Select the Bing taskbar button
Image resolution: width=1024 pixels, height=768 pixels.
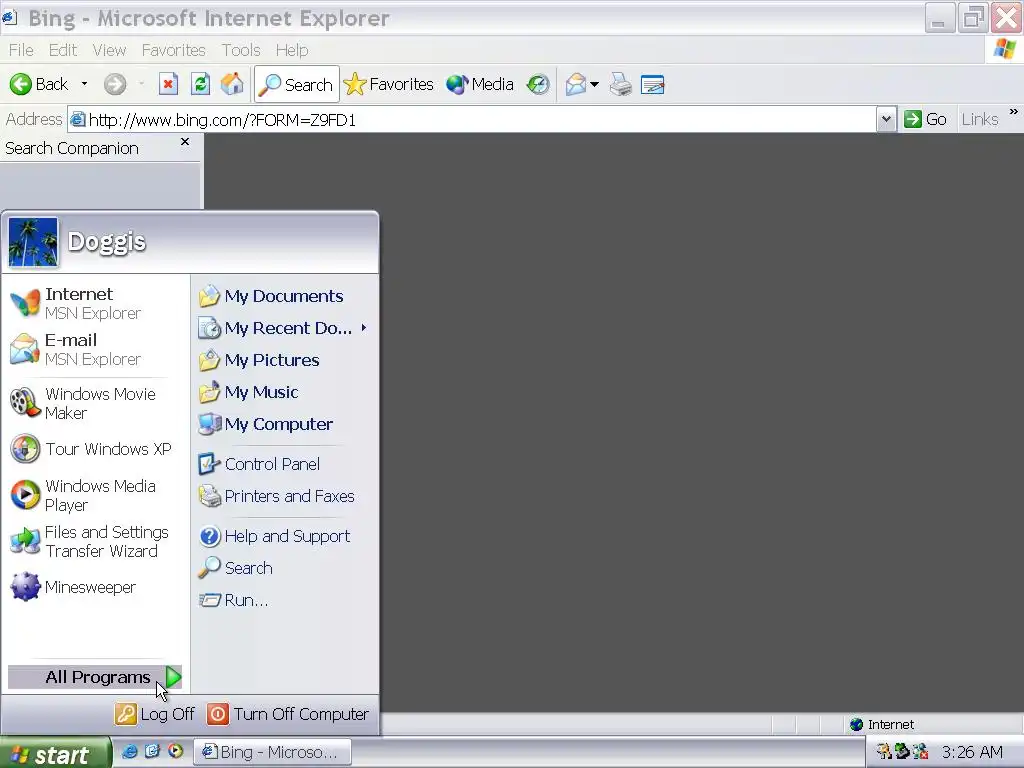tap(273, 752)
